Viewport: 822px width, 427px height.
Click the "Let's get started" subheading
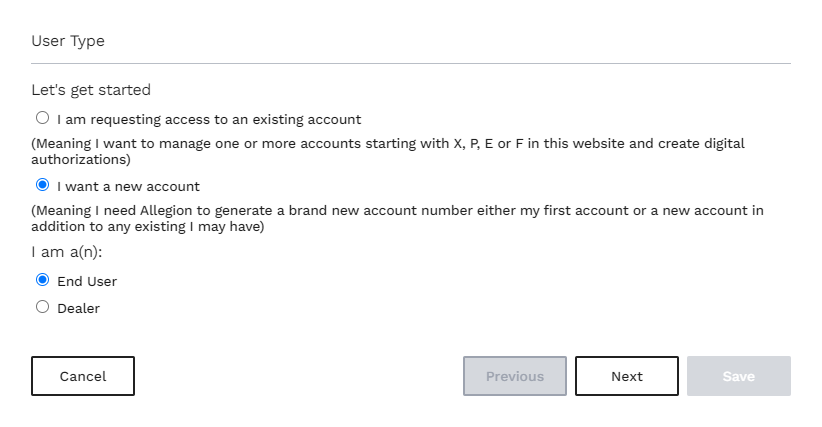pos(91,90)
